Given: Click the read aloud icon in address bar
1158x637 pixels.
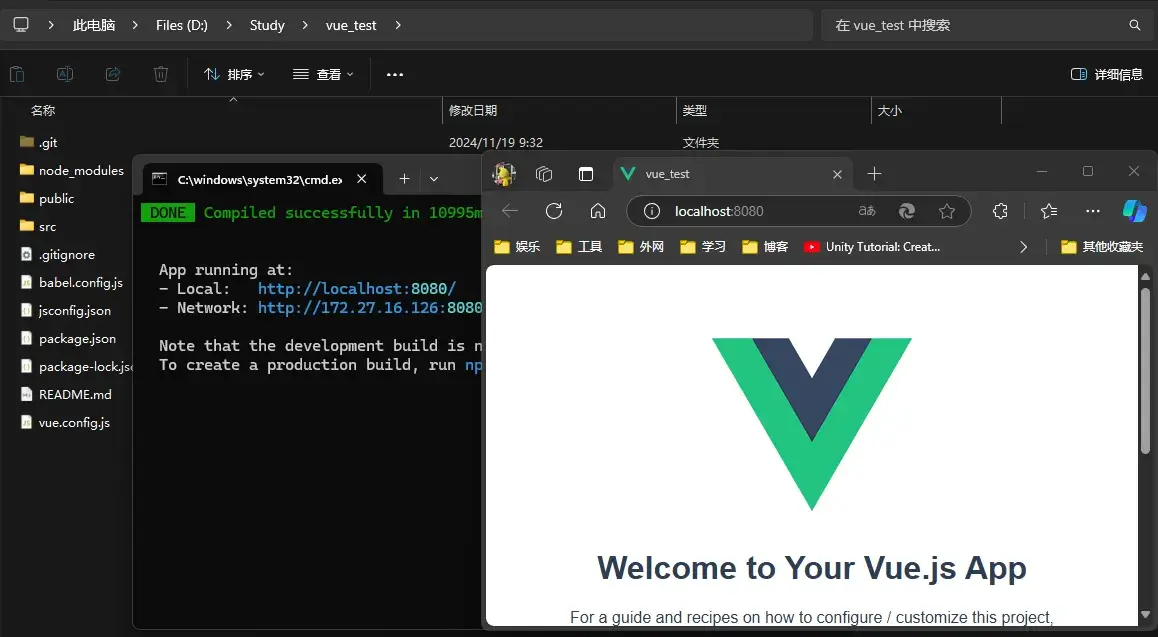Looking at the screenshot, I should [867, 211].
